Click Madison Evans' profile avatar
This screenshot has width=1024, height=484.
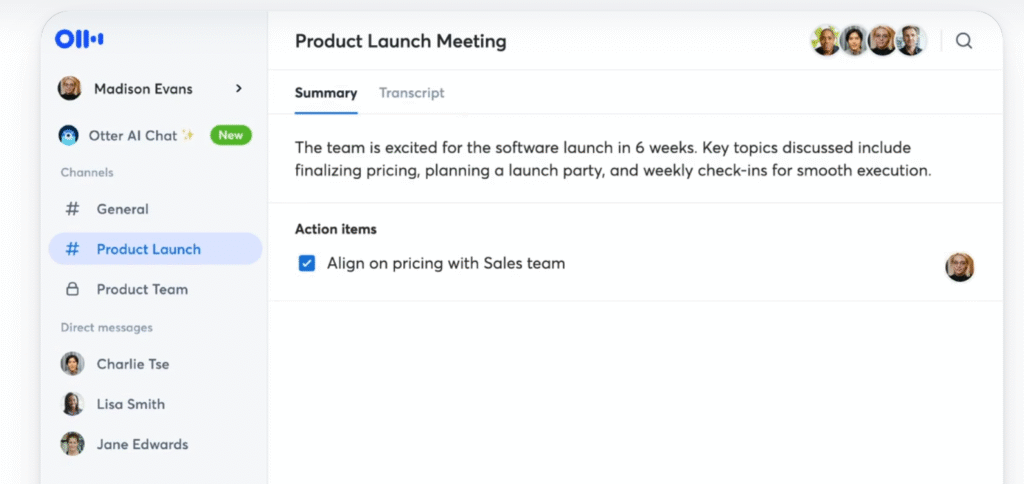pos(69,88)
